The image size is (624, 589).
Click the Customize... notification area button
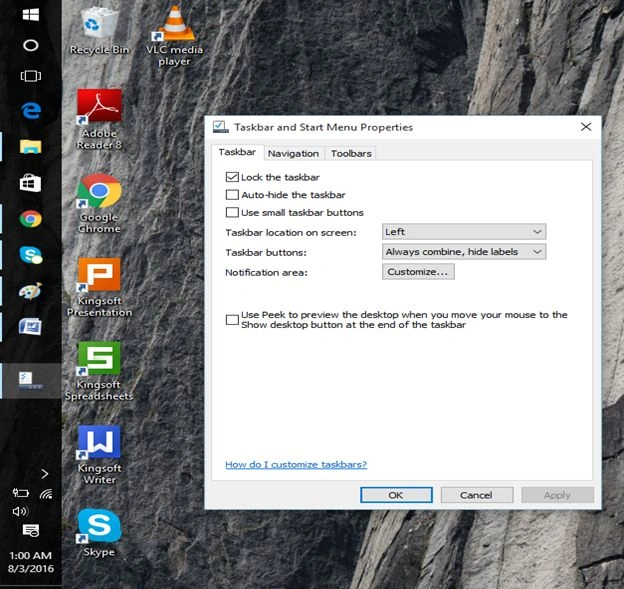tap(418, 272)
